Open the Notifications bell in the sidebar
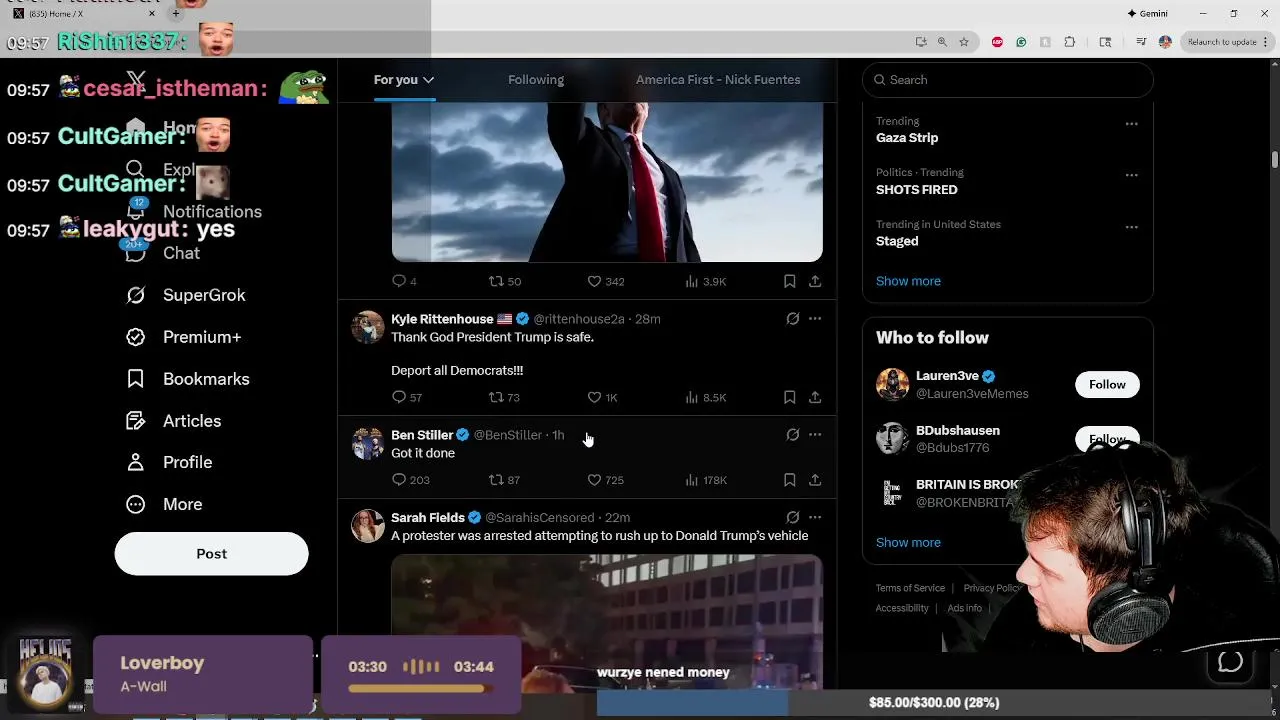This screenshot has height=720, width=1280. point(136,211)
